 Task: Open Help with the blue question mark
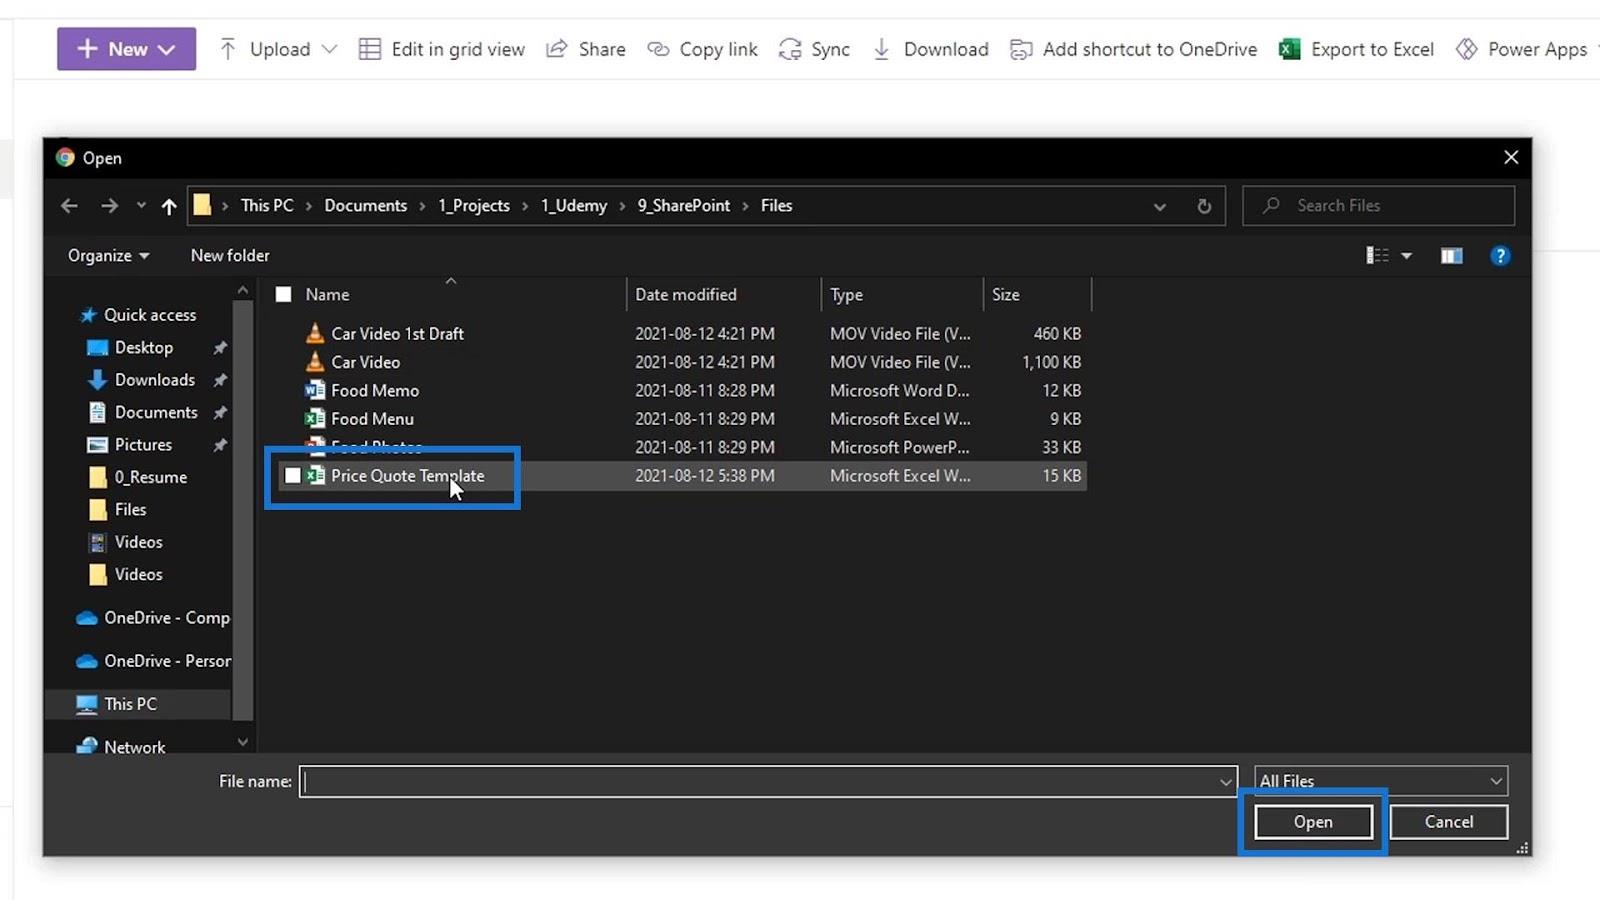(1500, 256)
